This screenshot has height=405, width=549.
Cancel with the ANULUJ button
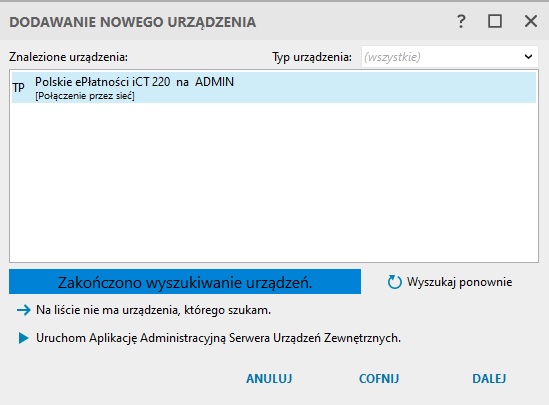(x=269, y=379)
